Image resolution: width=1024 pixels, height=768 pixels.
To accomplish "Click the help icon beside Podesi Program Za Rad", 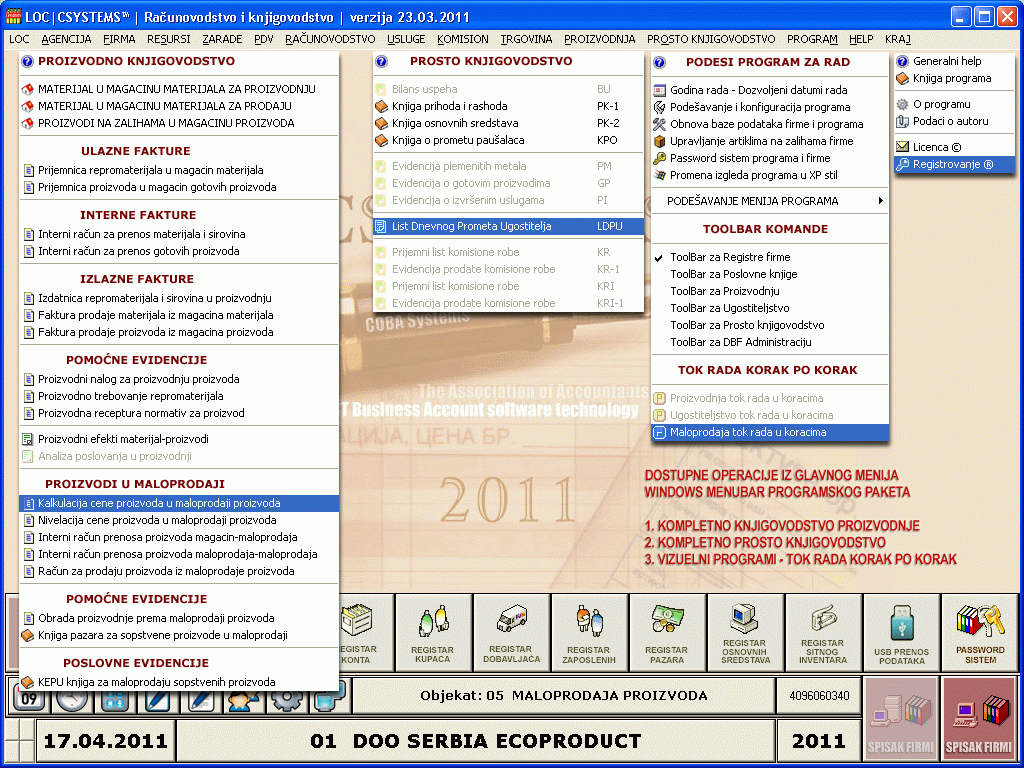I will (660, 63).
